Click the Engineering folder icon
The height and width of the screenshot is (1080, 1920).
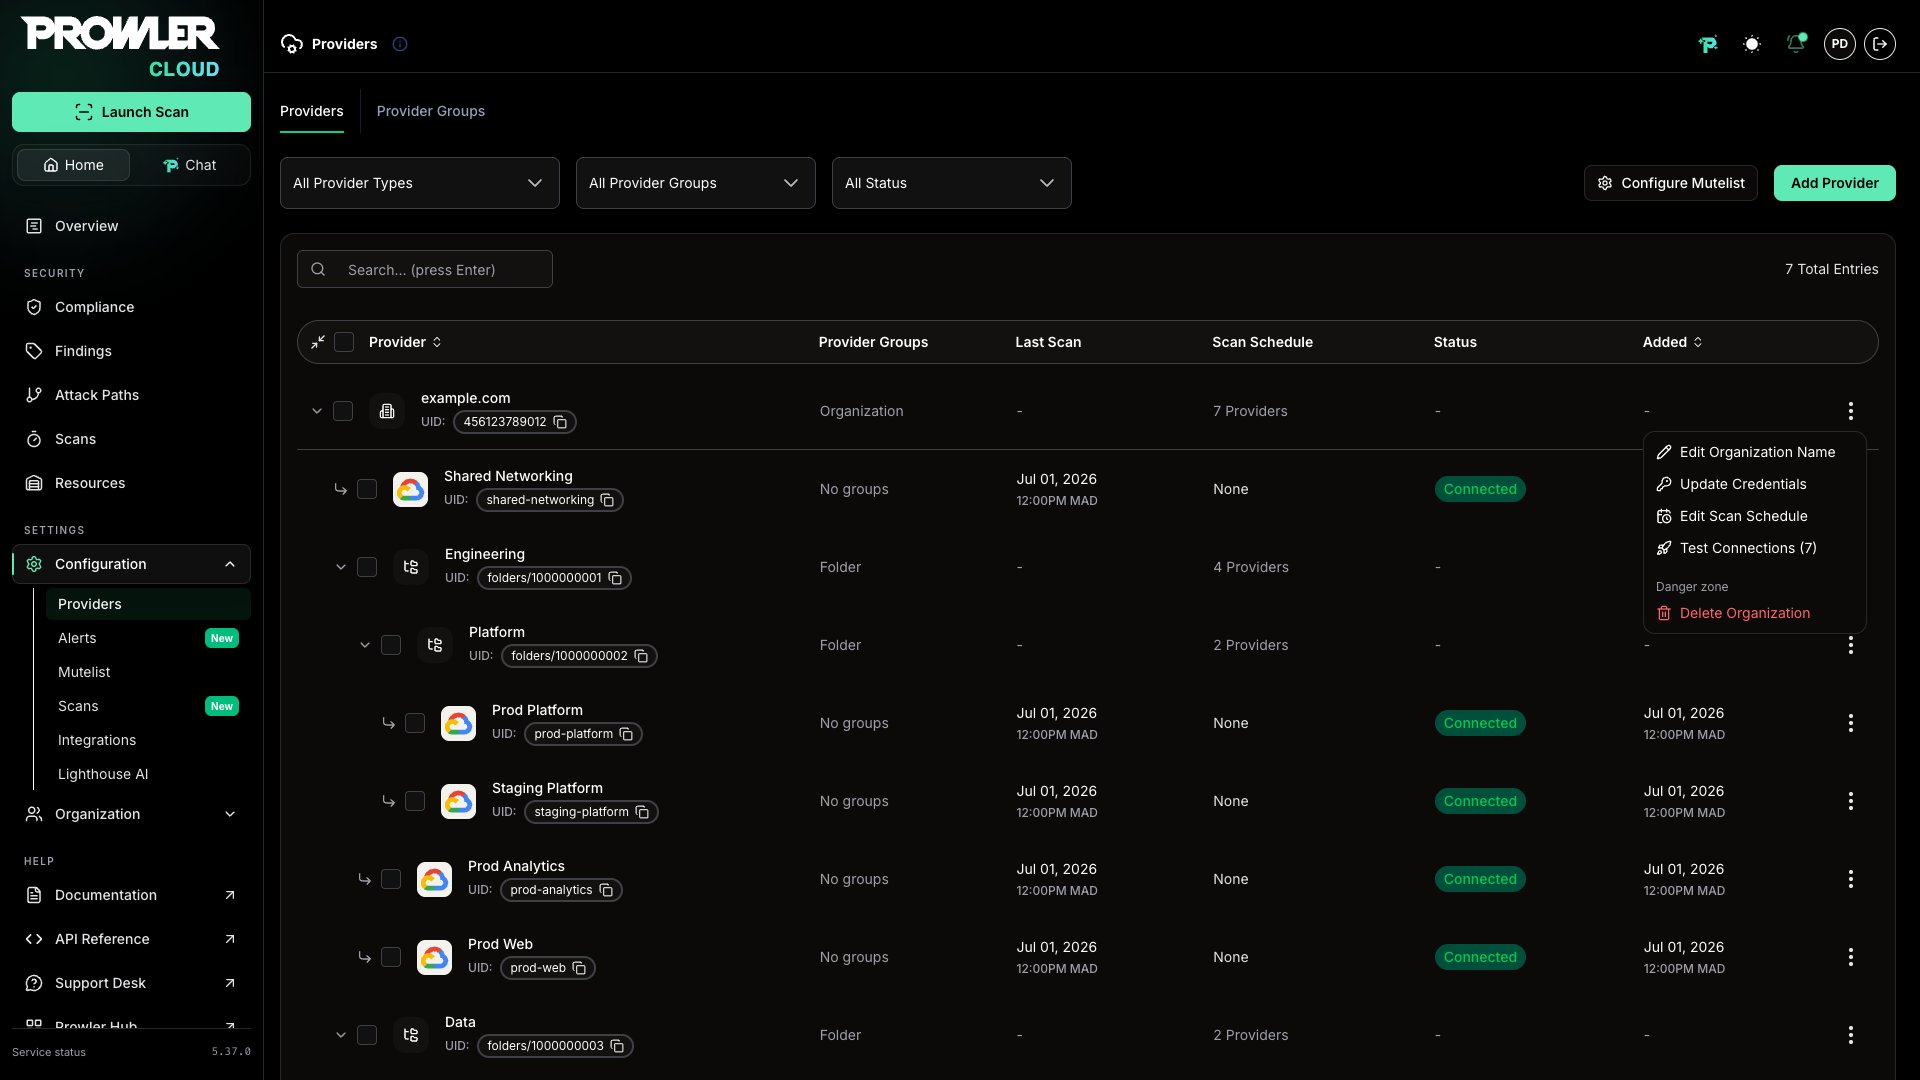pos(410,567)
